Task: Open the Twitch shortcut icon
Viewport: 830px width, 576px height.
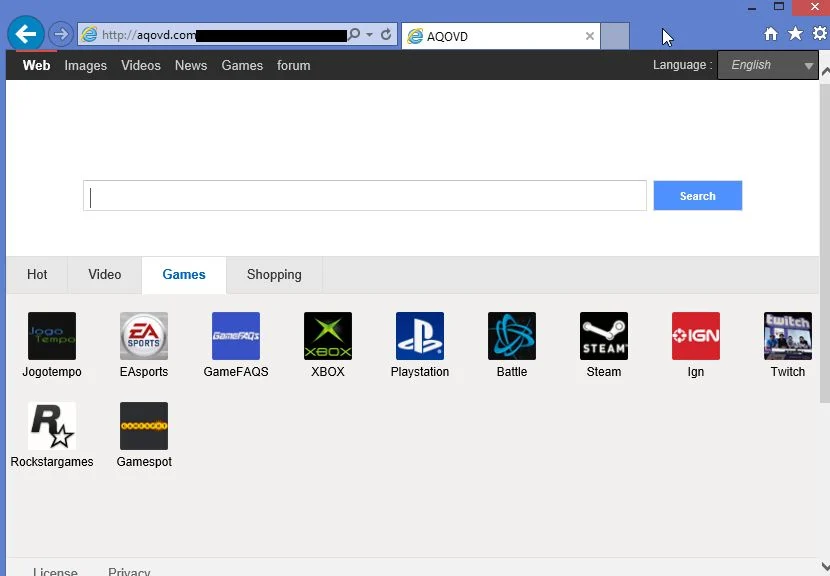Action: point(788,336)
